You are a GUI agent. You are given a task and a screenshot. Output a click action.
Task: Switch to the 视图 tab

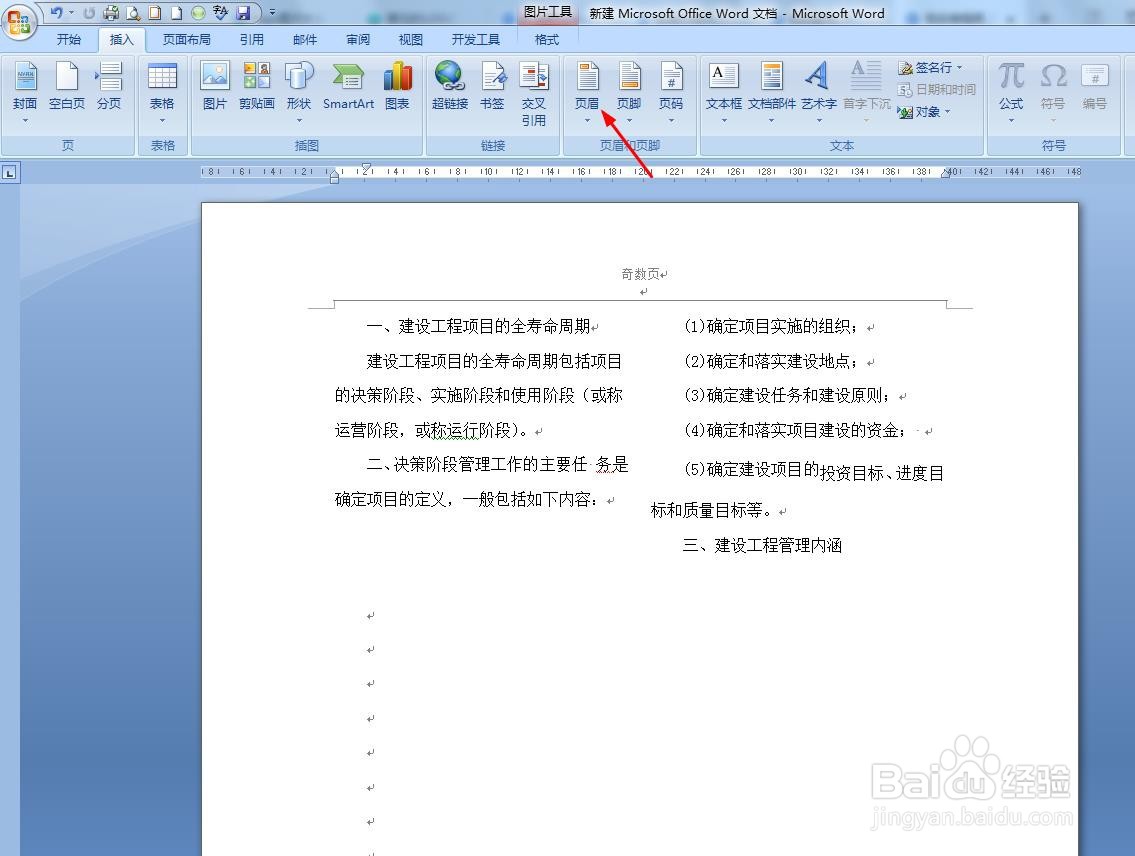[410, 40]
